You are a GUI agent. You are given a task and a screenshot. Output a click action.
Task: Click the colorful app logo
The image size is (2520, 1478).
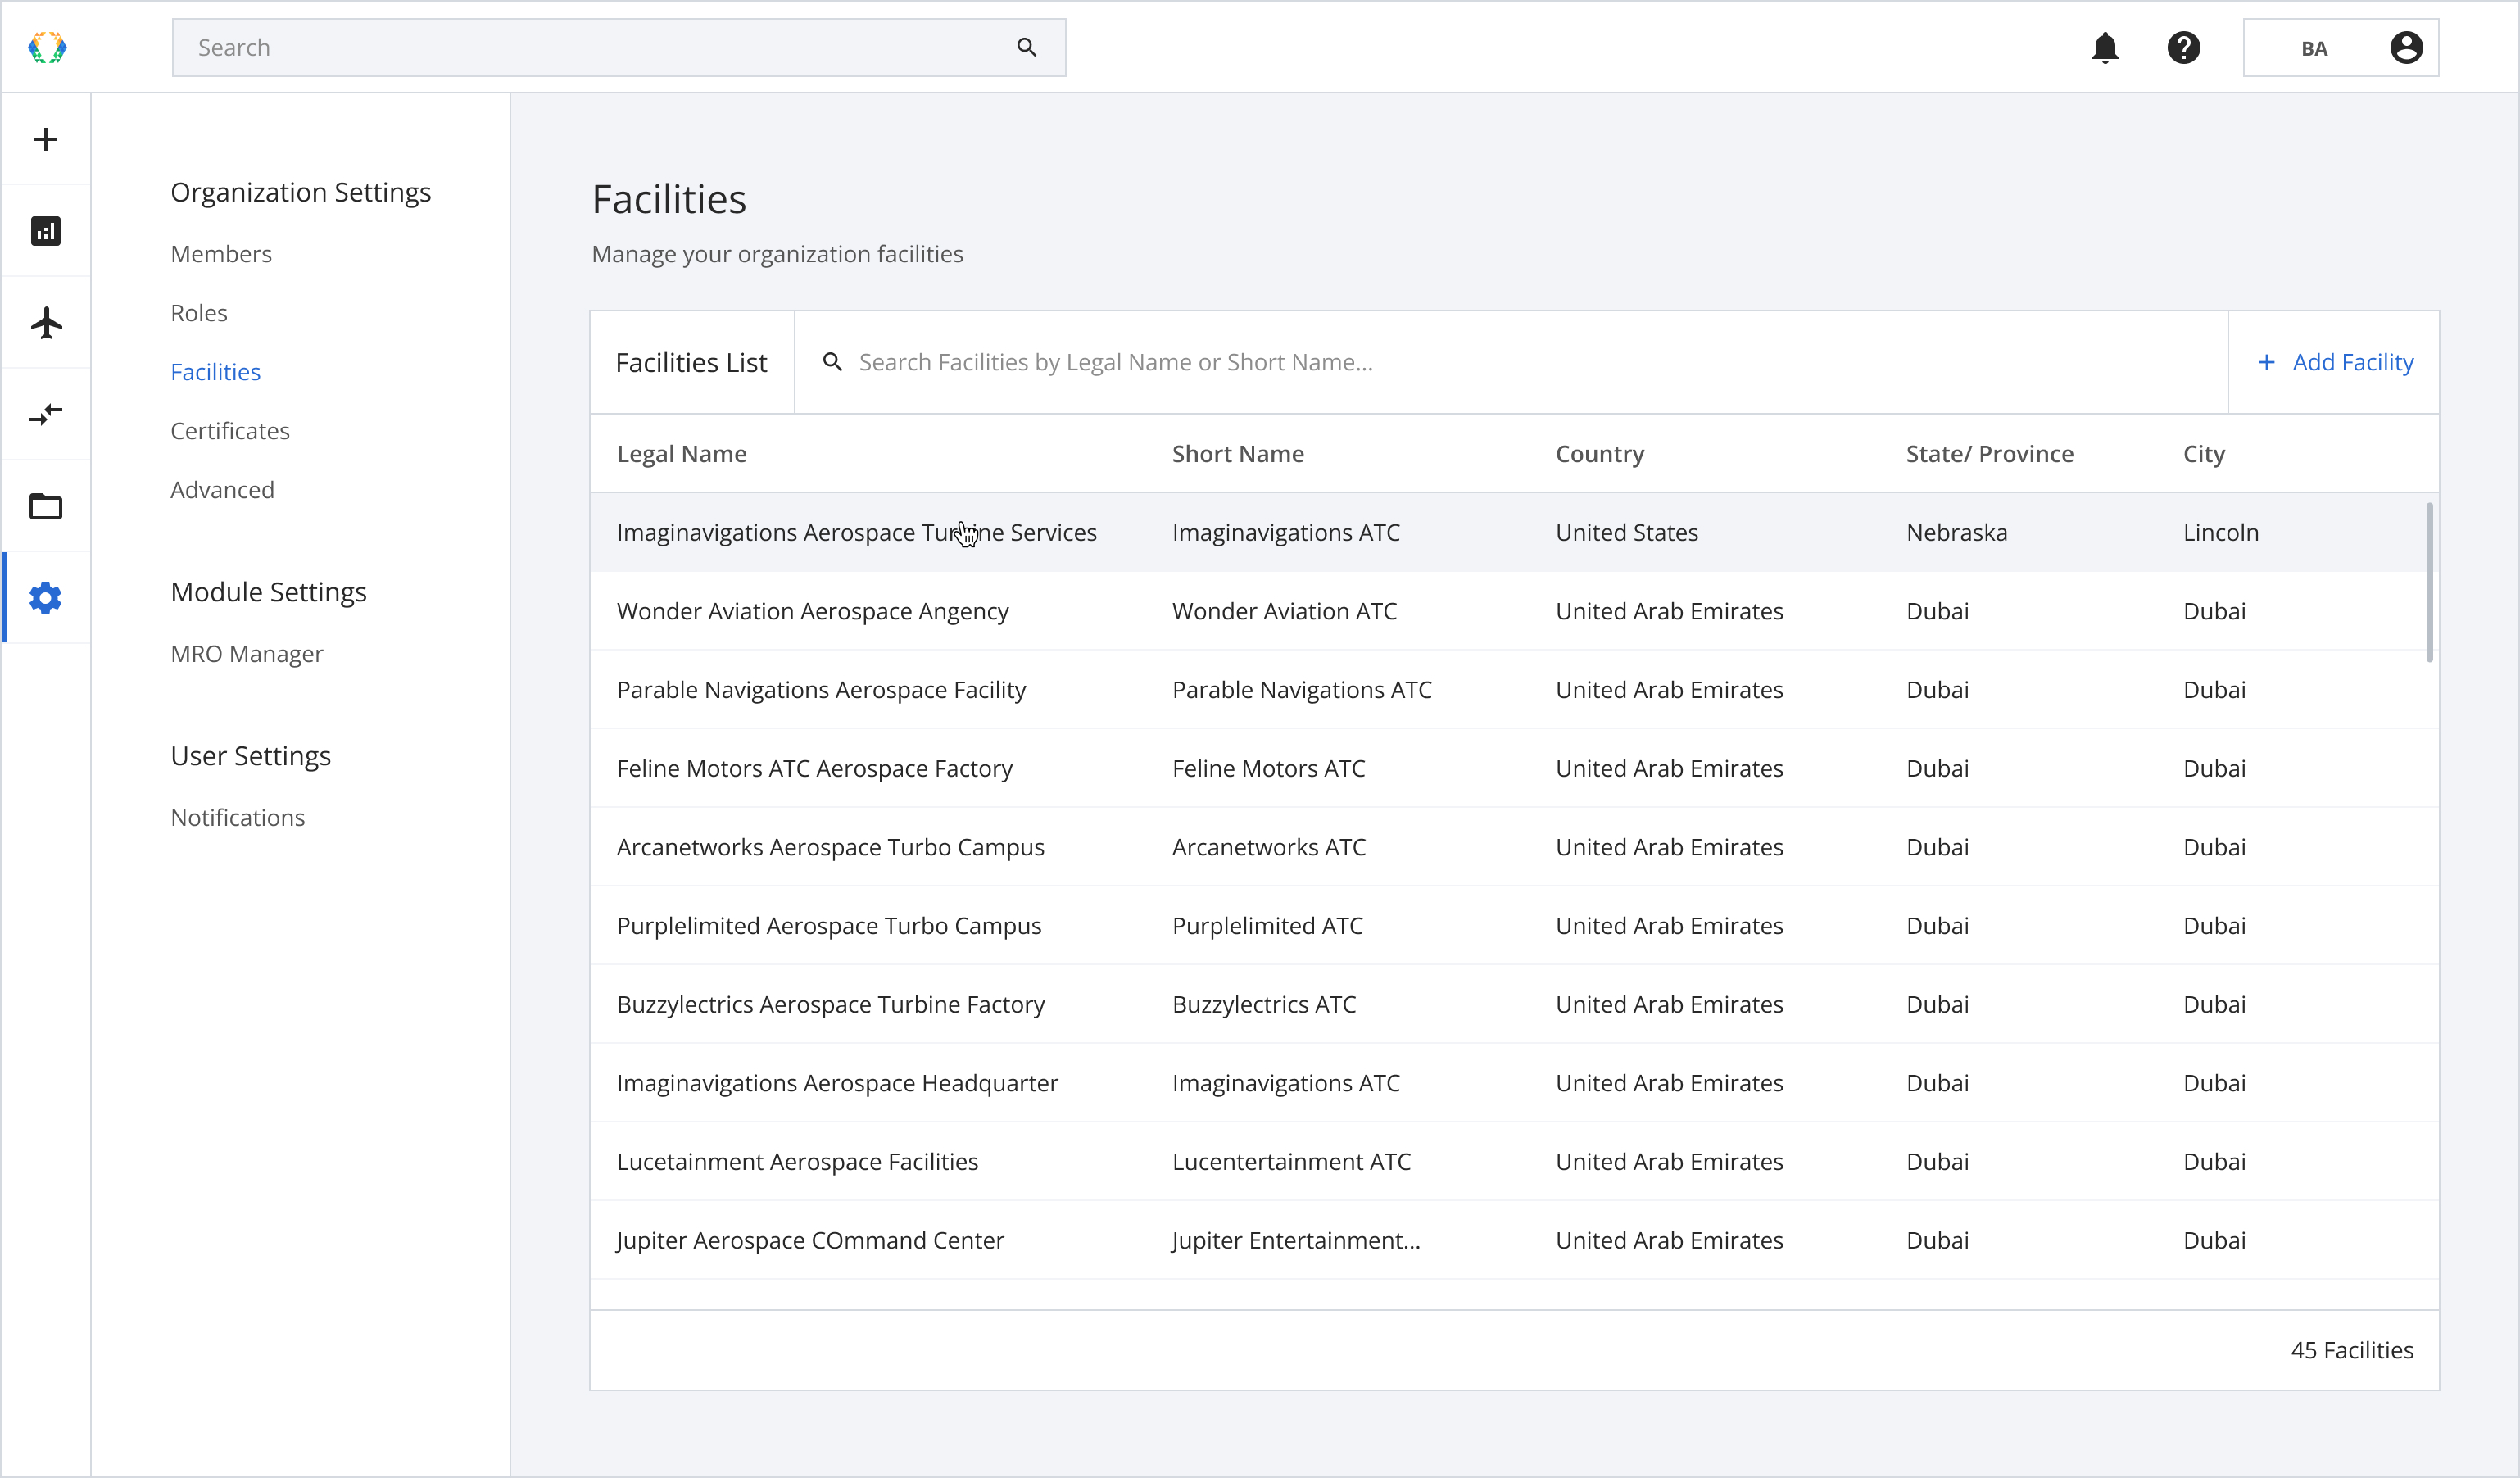(47, 47)
